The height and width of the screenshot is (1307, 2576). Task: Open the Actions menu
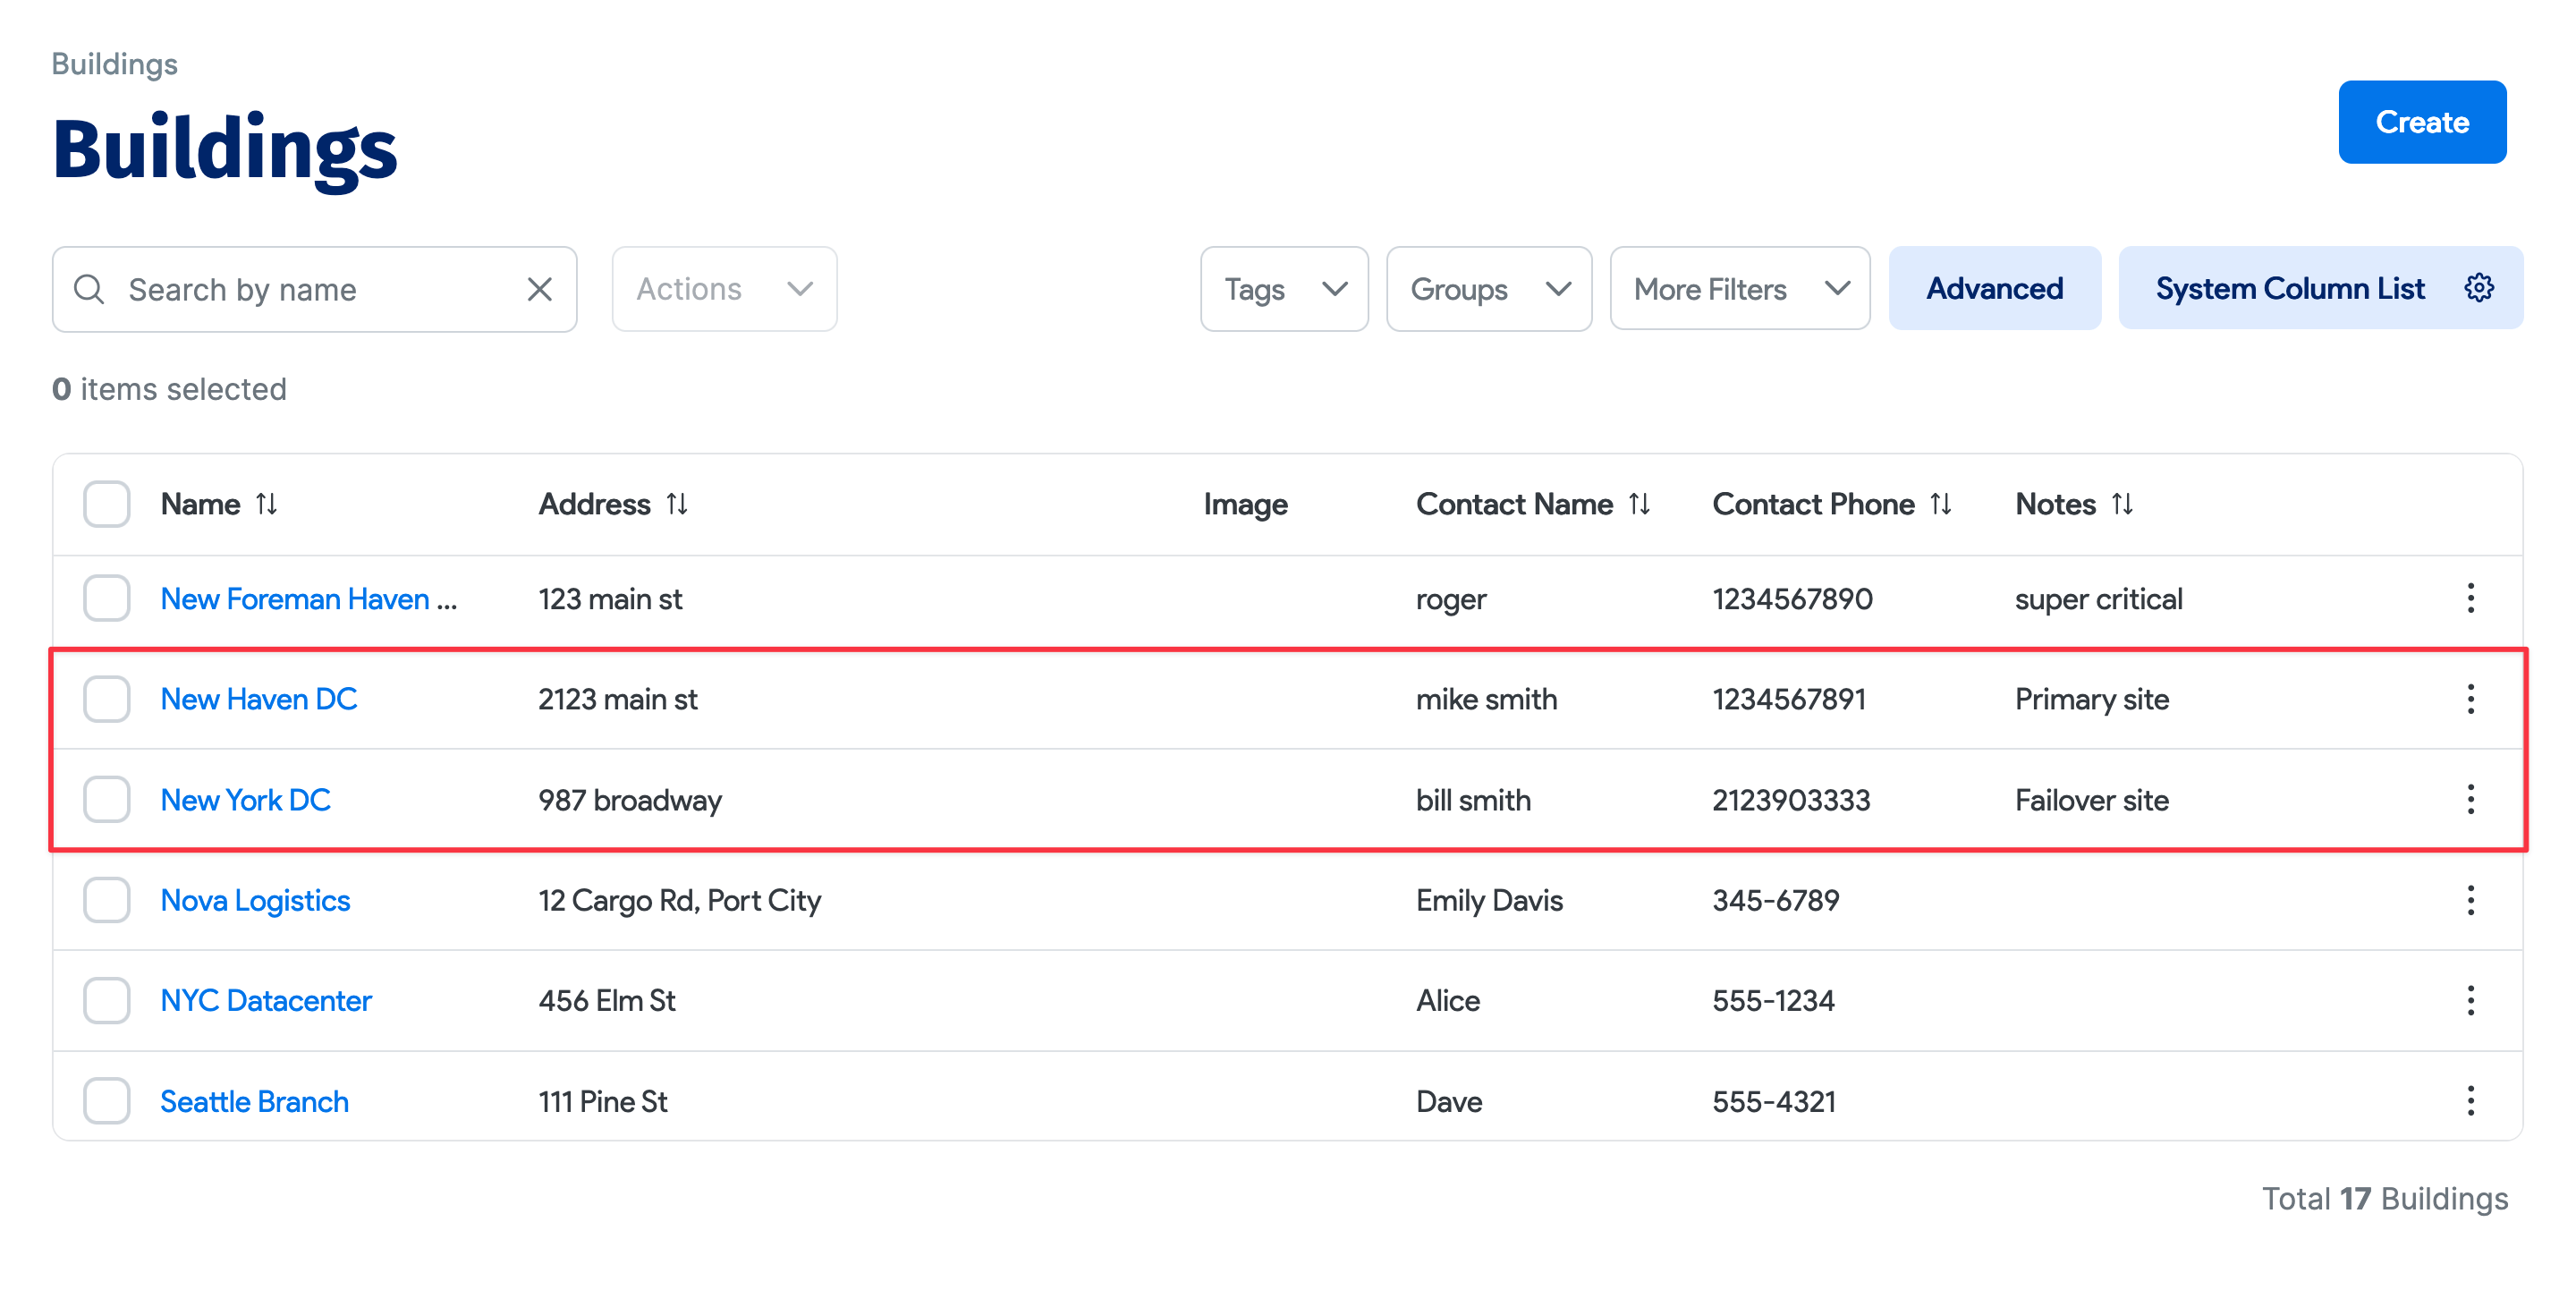pos(723,289)
